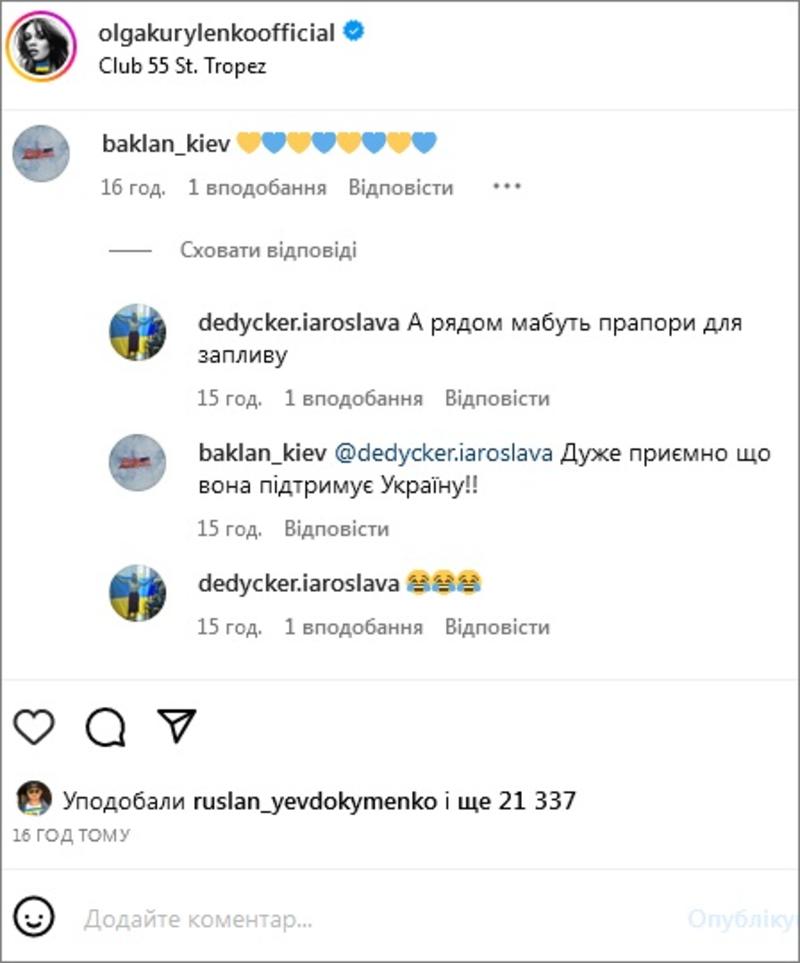Open the @dedycker.iaroslava mention link
This screenshot has height=963, width=800.
pos(443,453)
